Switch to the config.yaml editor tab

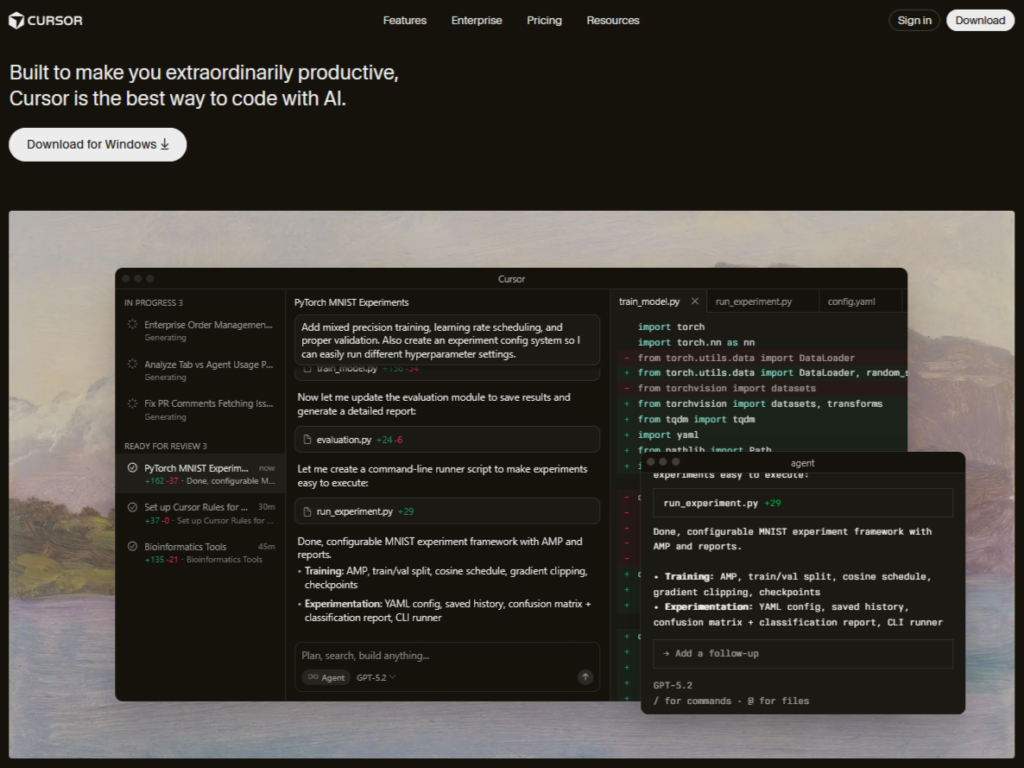click(x=851, y=301)
